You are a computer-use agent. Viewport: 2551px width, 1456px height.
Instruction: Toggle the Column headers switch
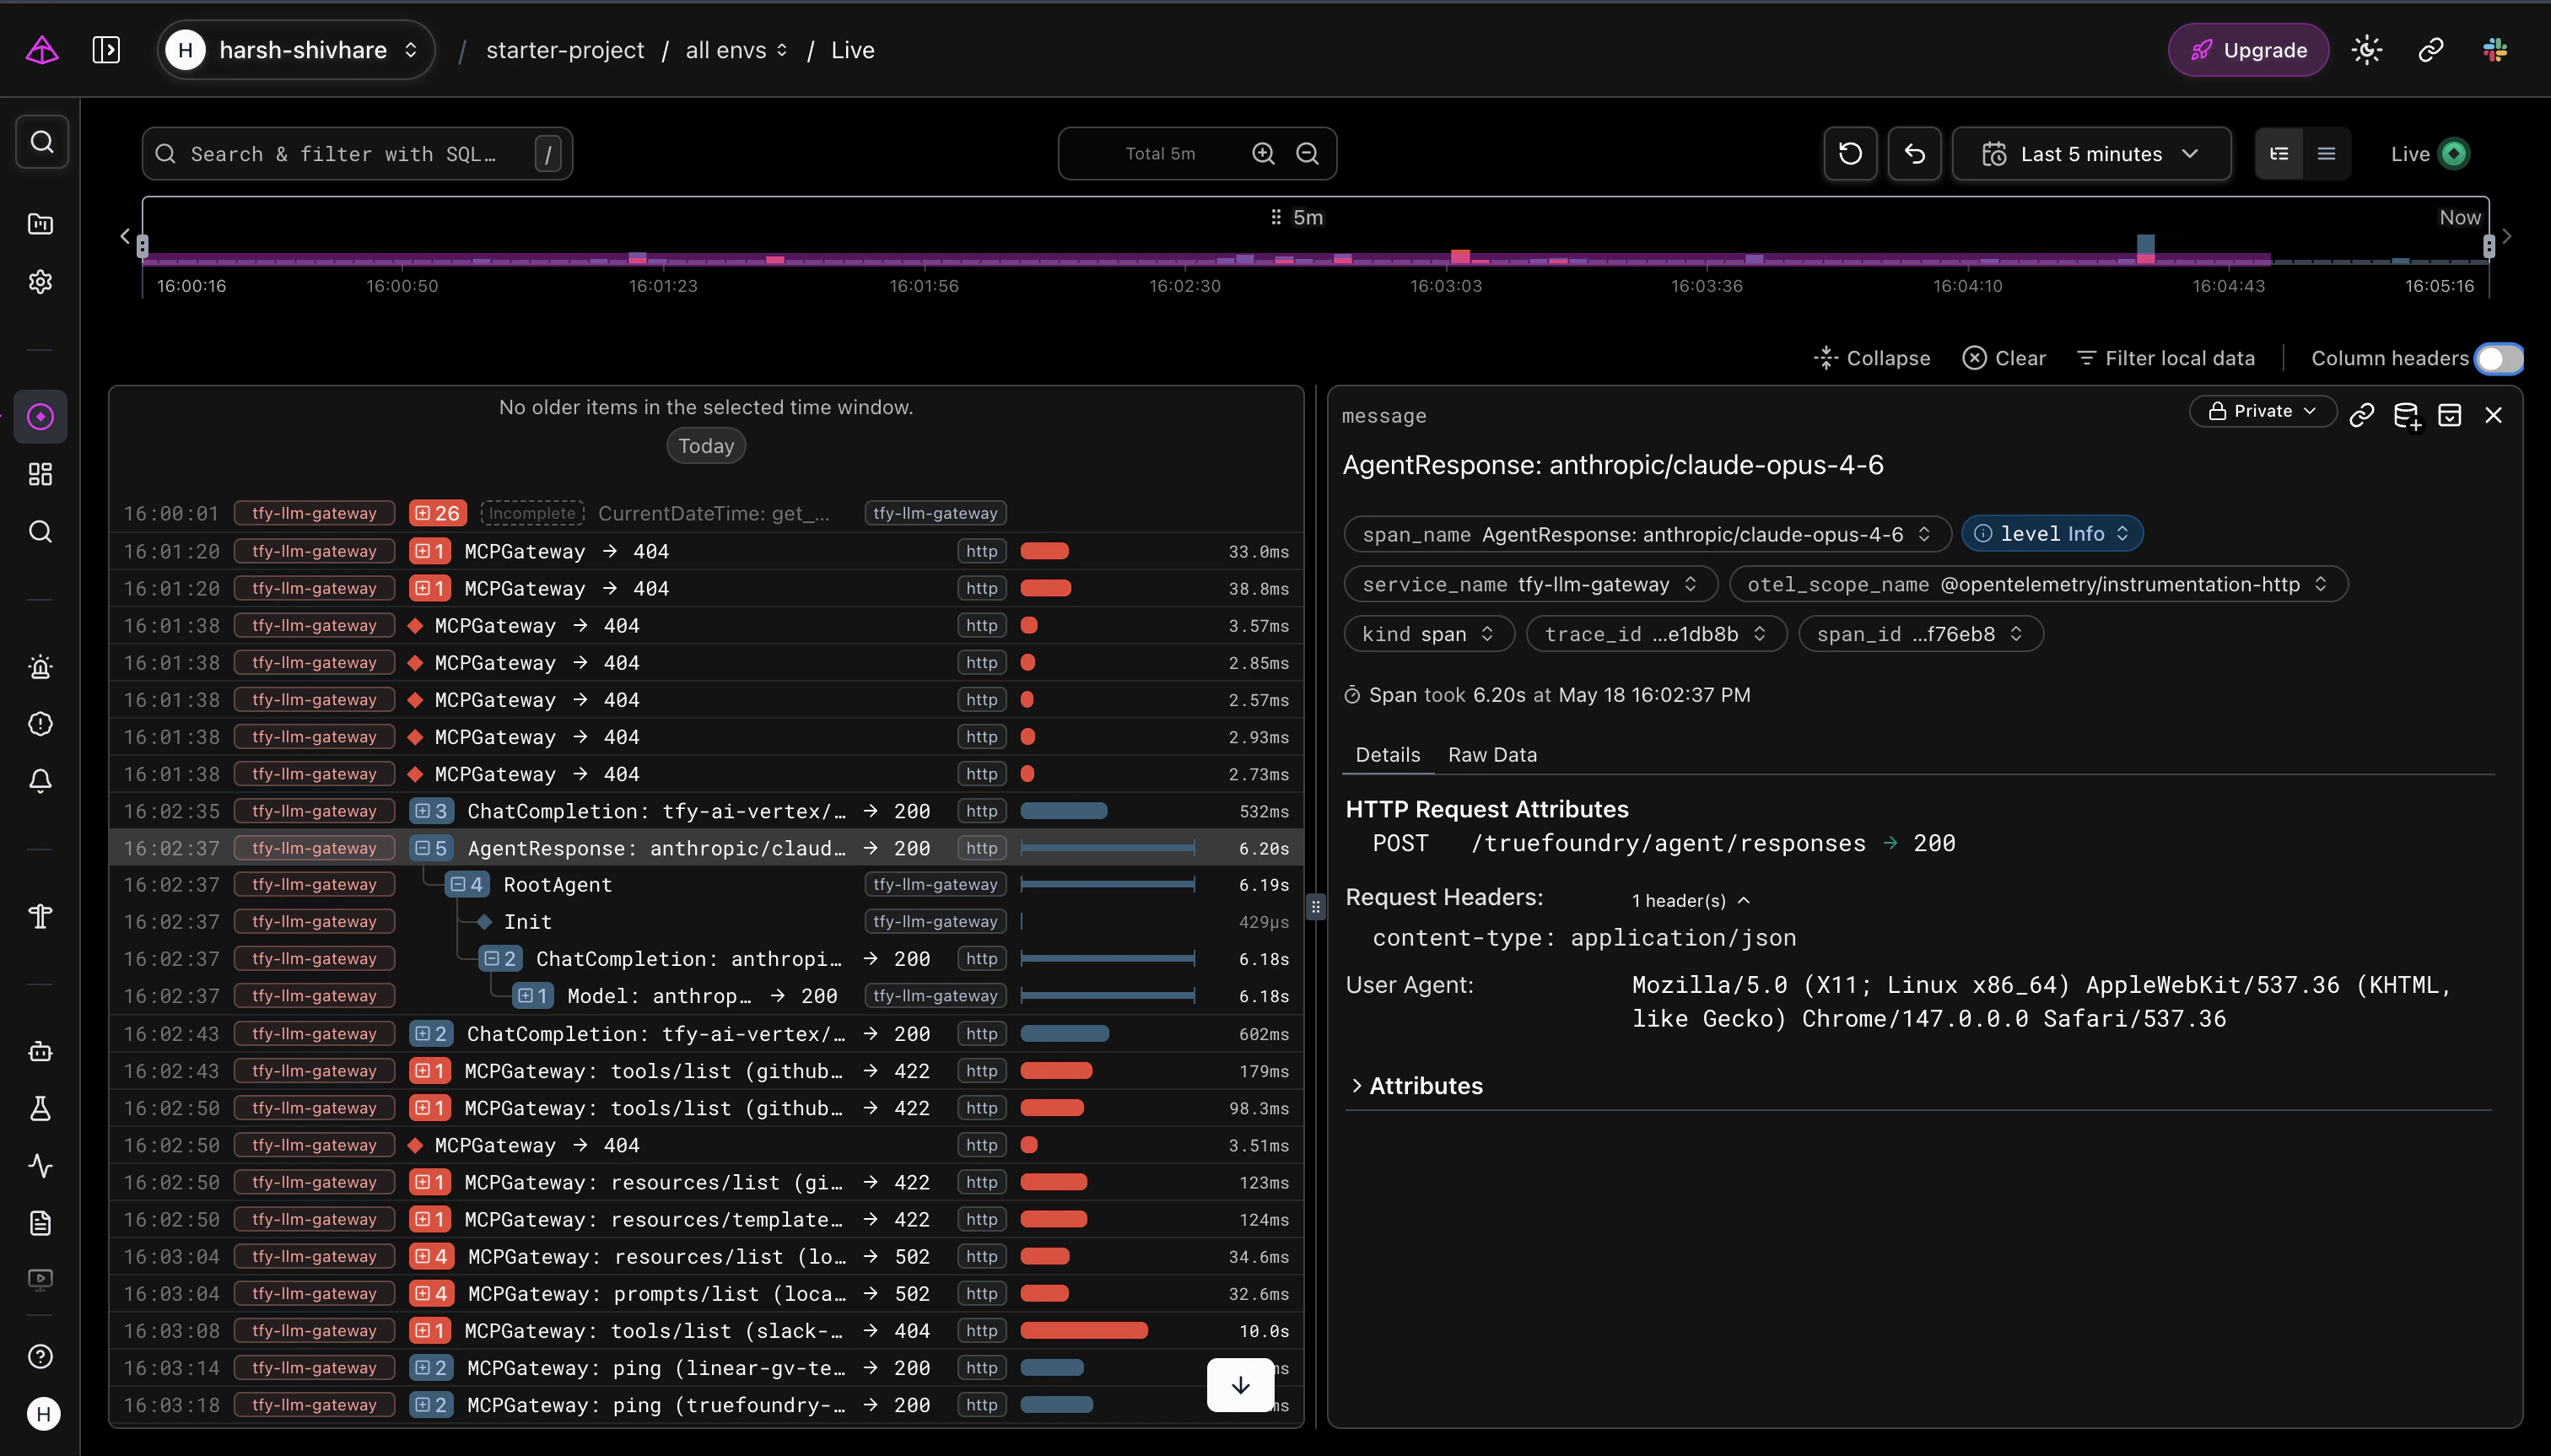tap(2498, 359)
